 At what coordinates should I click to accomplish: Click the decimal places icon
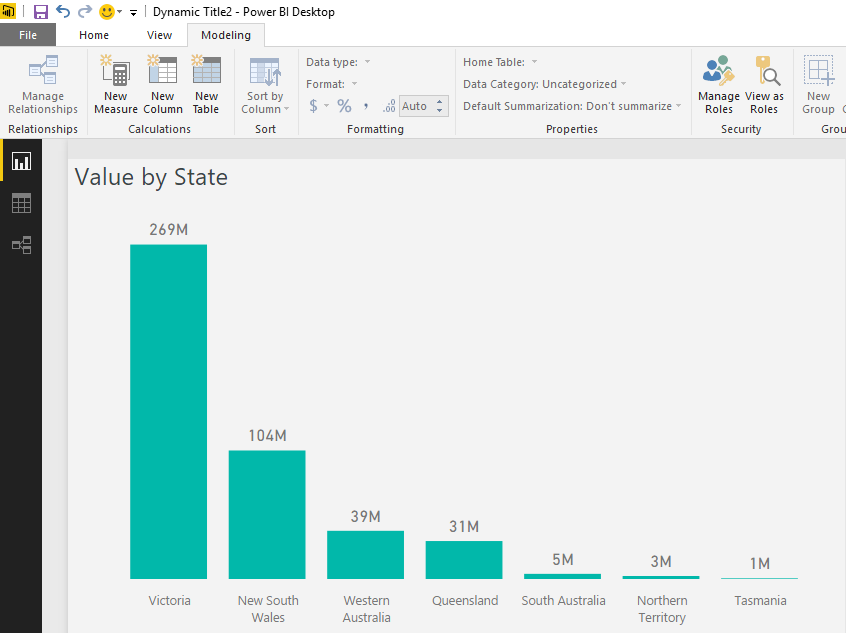(389, 106)
